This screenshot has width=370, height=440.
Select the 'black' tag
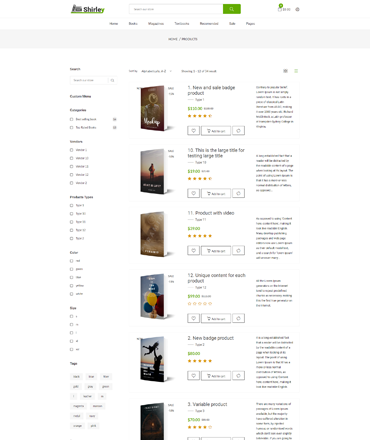[76, 377]
